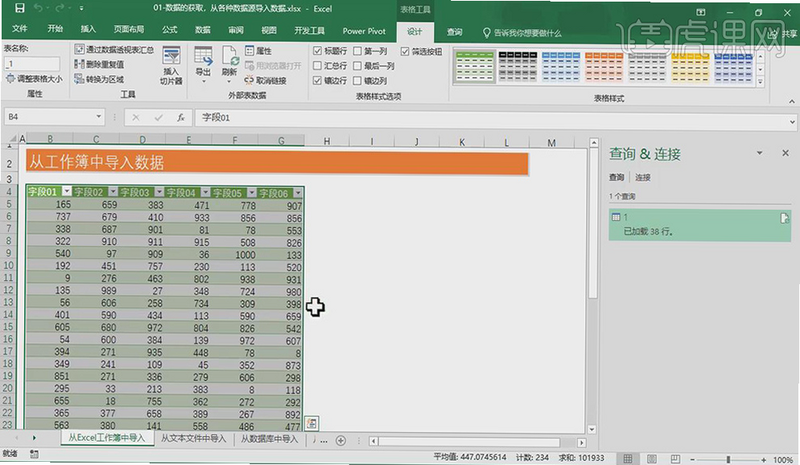This screenshot has height=465, width=800.
Task: Click the add new sheet plus icon
Action: point(341,440)
